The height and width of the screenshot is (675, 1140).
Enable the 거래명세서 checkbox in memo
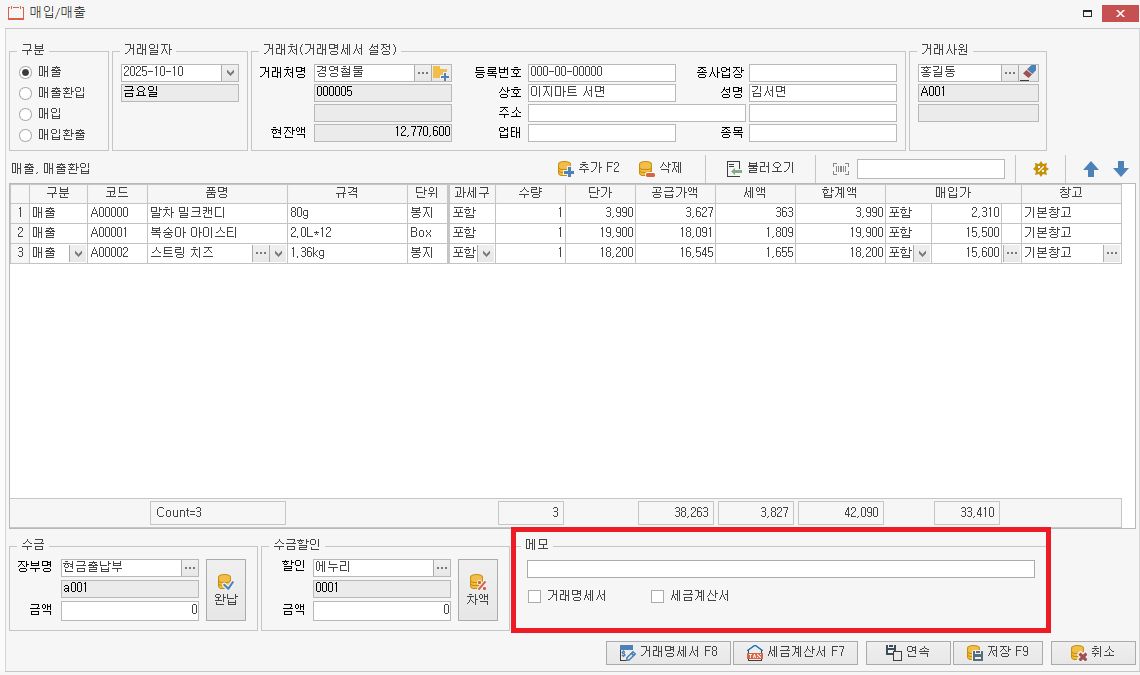pyautogui.click(x=535, y=596)
